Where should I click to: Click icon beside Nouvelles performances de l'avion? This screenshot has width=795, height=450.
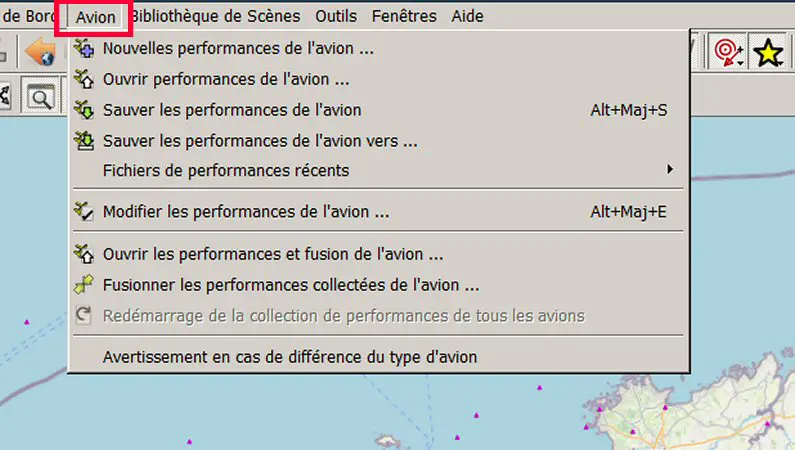(84, 48)
